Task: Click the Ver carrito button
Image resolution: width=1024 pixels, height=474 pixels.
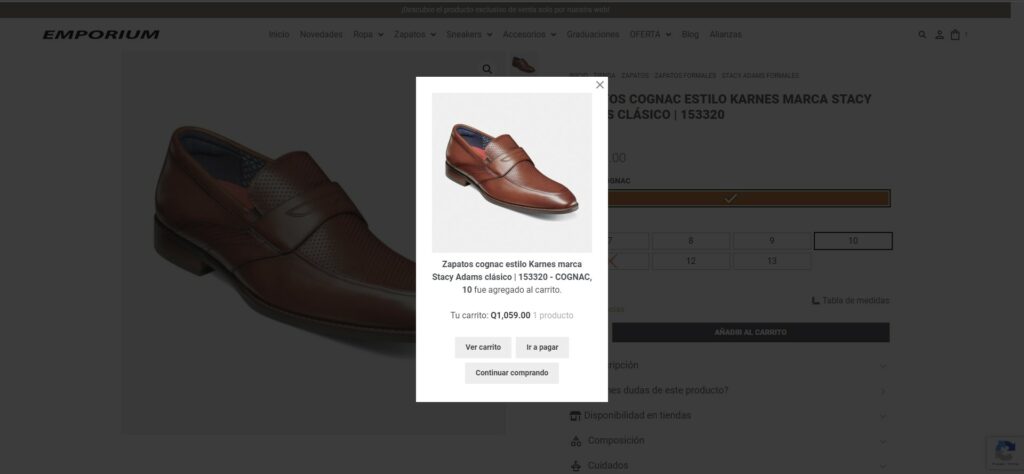Action: (x=483, y=347)
